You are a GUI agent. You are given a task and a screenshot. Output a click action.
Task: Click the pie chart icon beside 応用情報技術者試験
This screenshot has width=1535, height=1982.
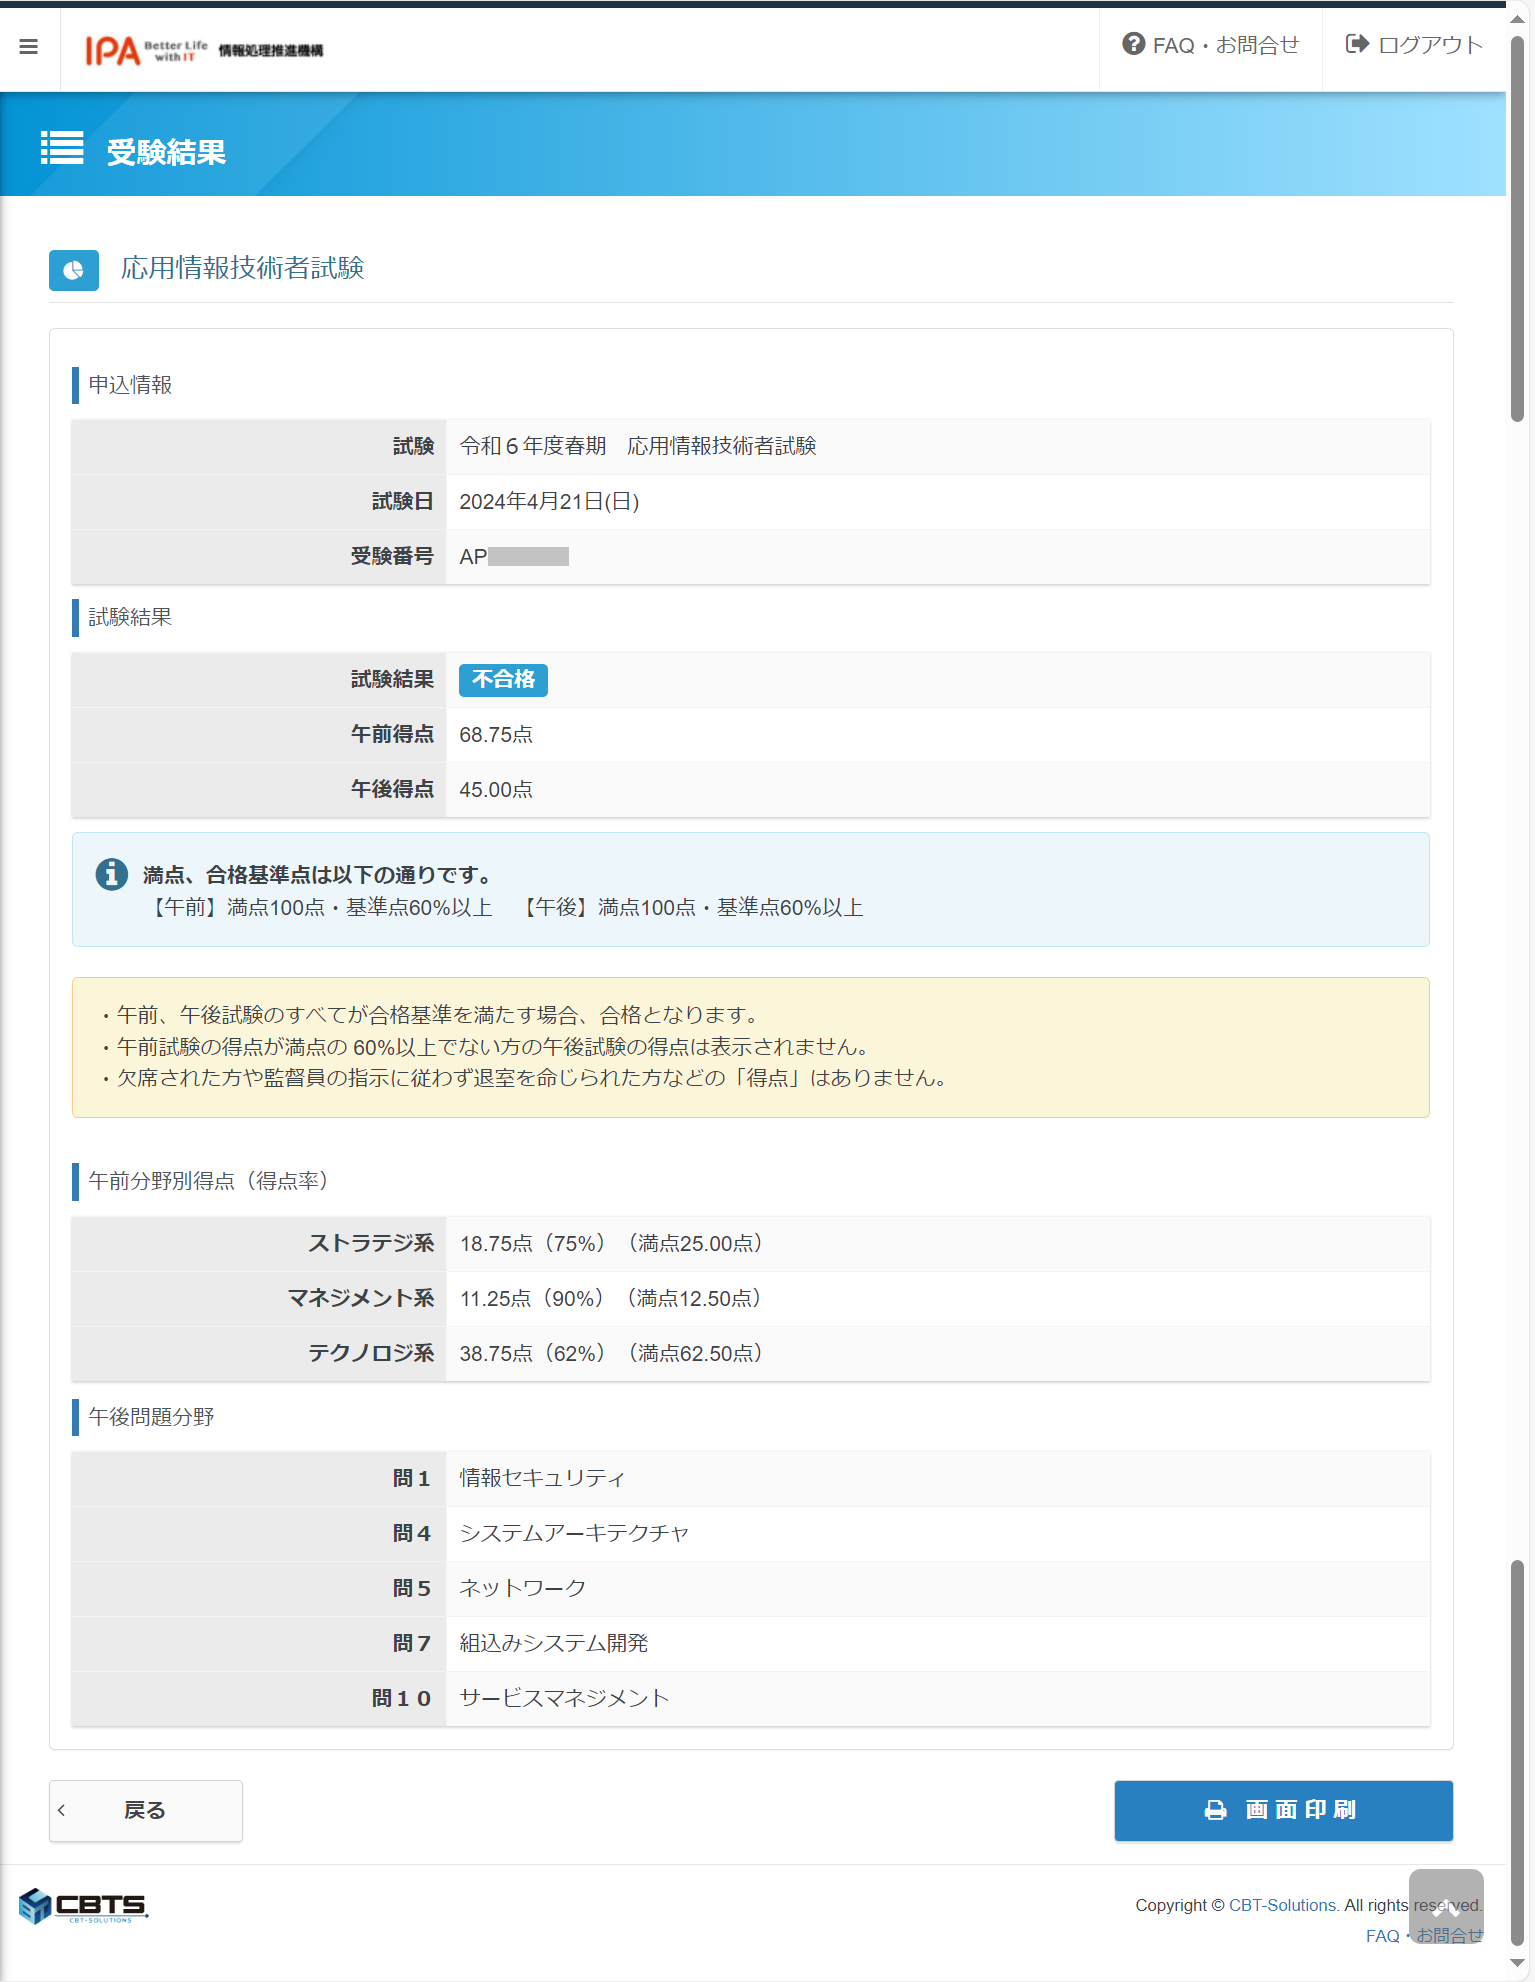pyautogui.click(x=74, y=270)
